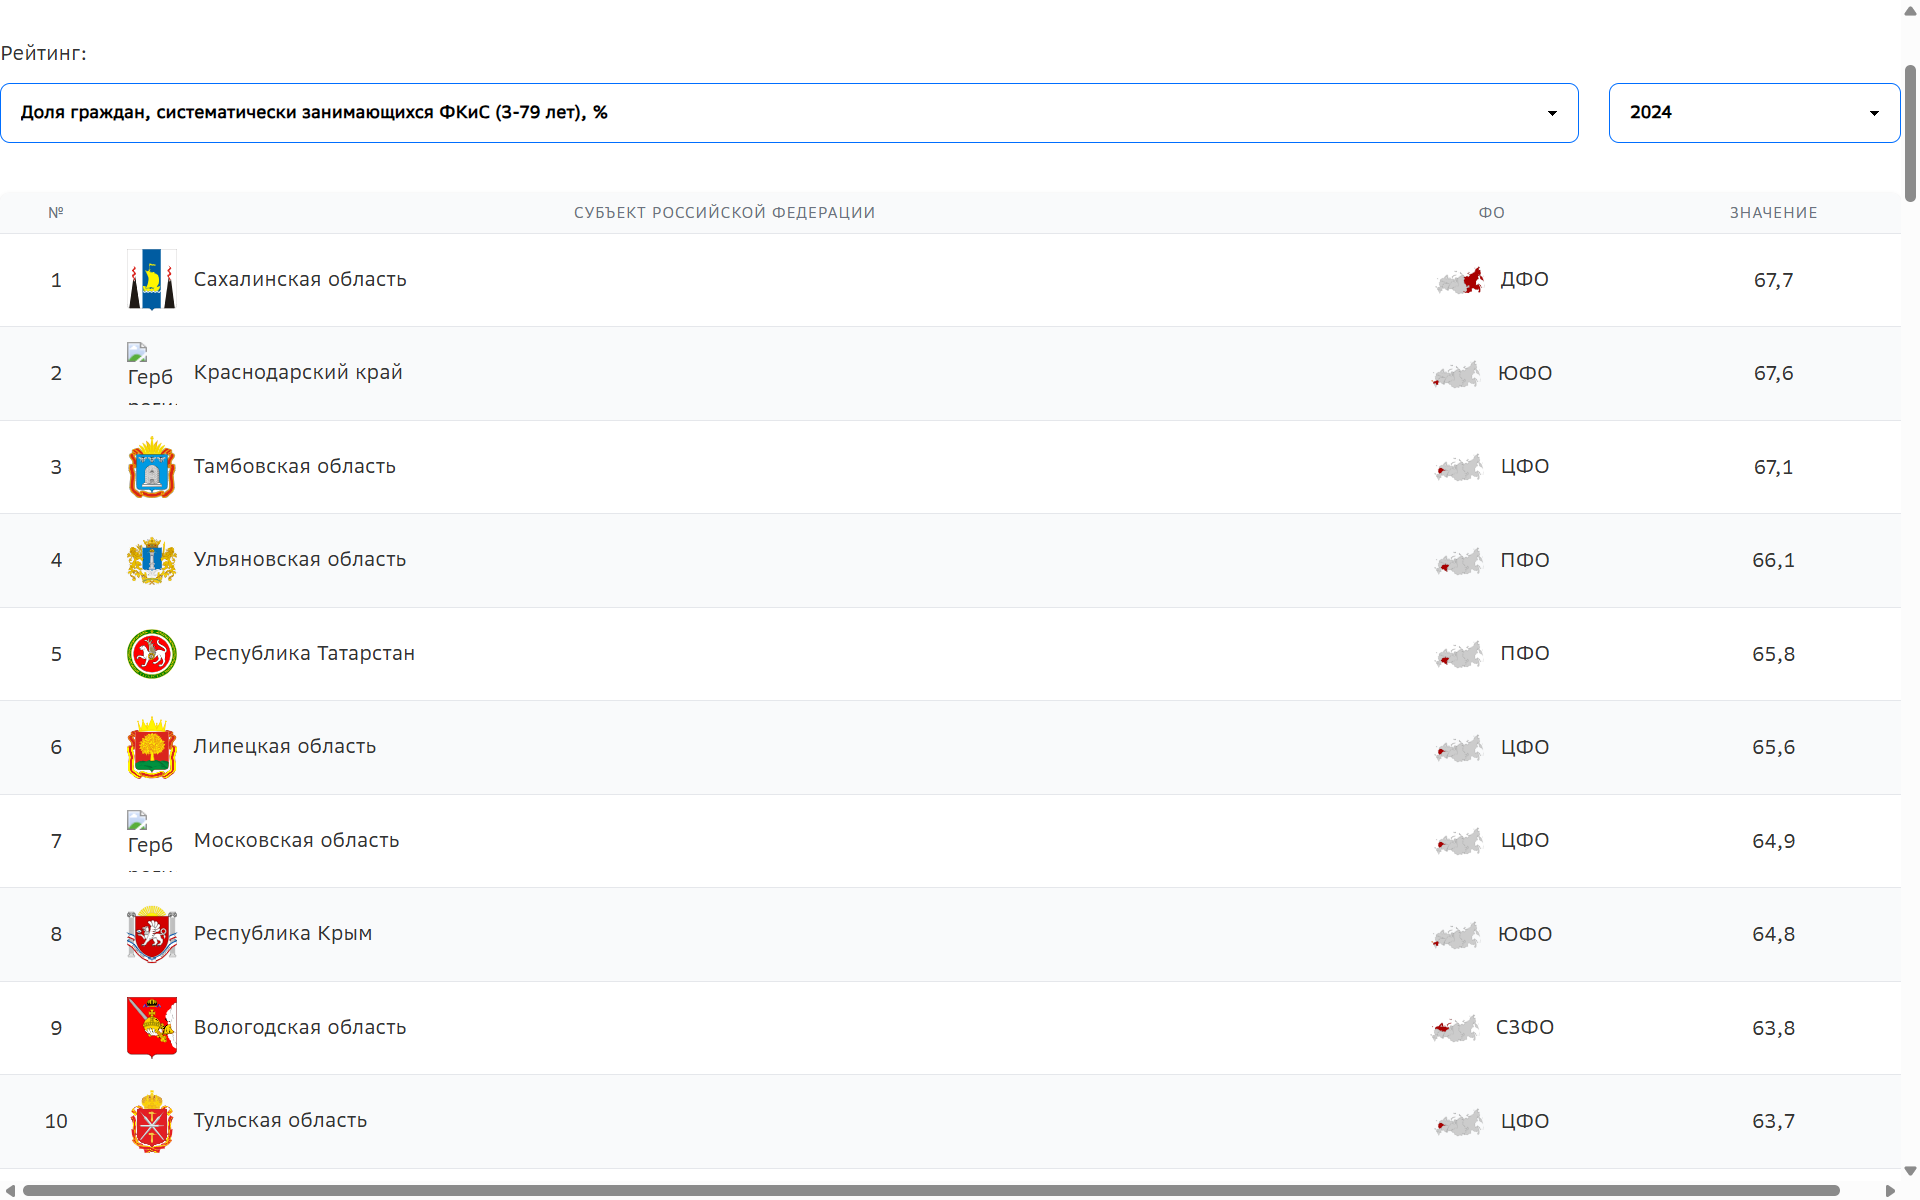Image resolution: width=1920 pixels, height=1200 pixels.
Task: Click the ЗНАЧЕНИЕ column header
Action: click(1773, 213)
